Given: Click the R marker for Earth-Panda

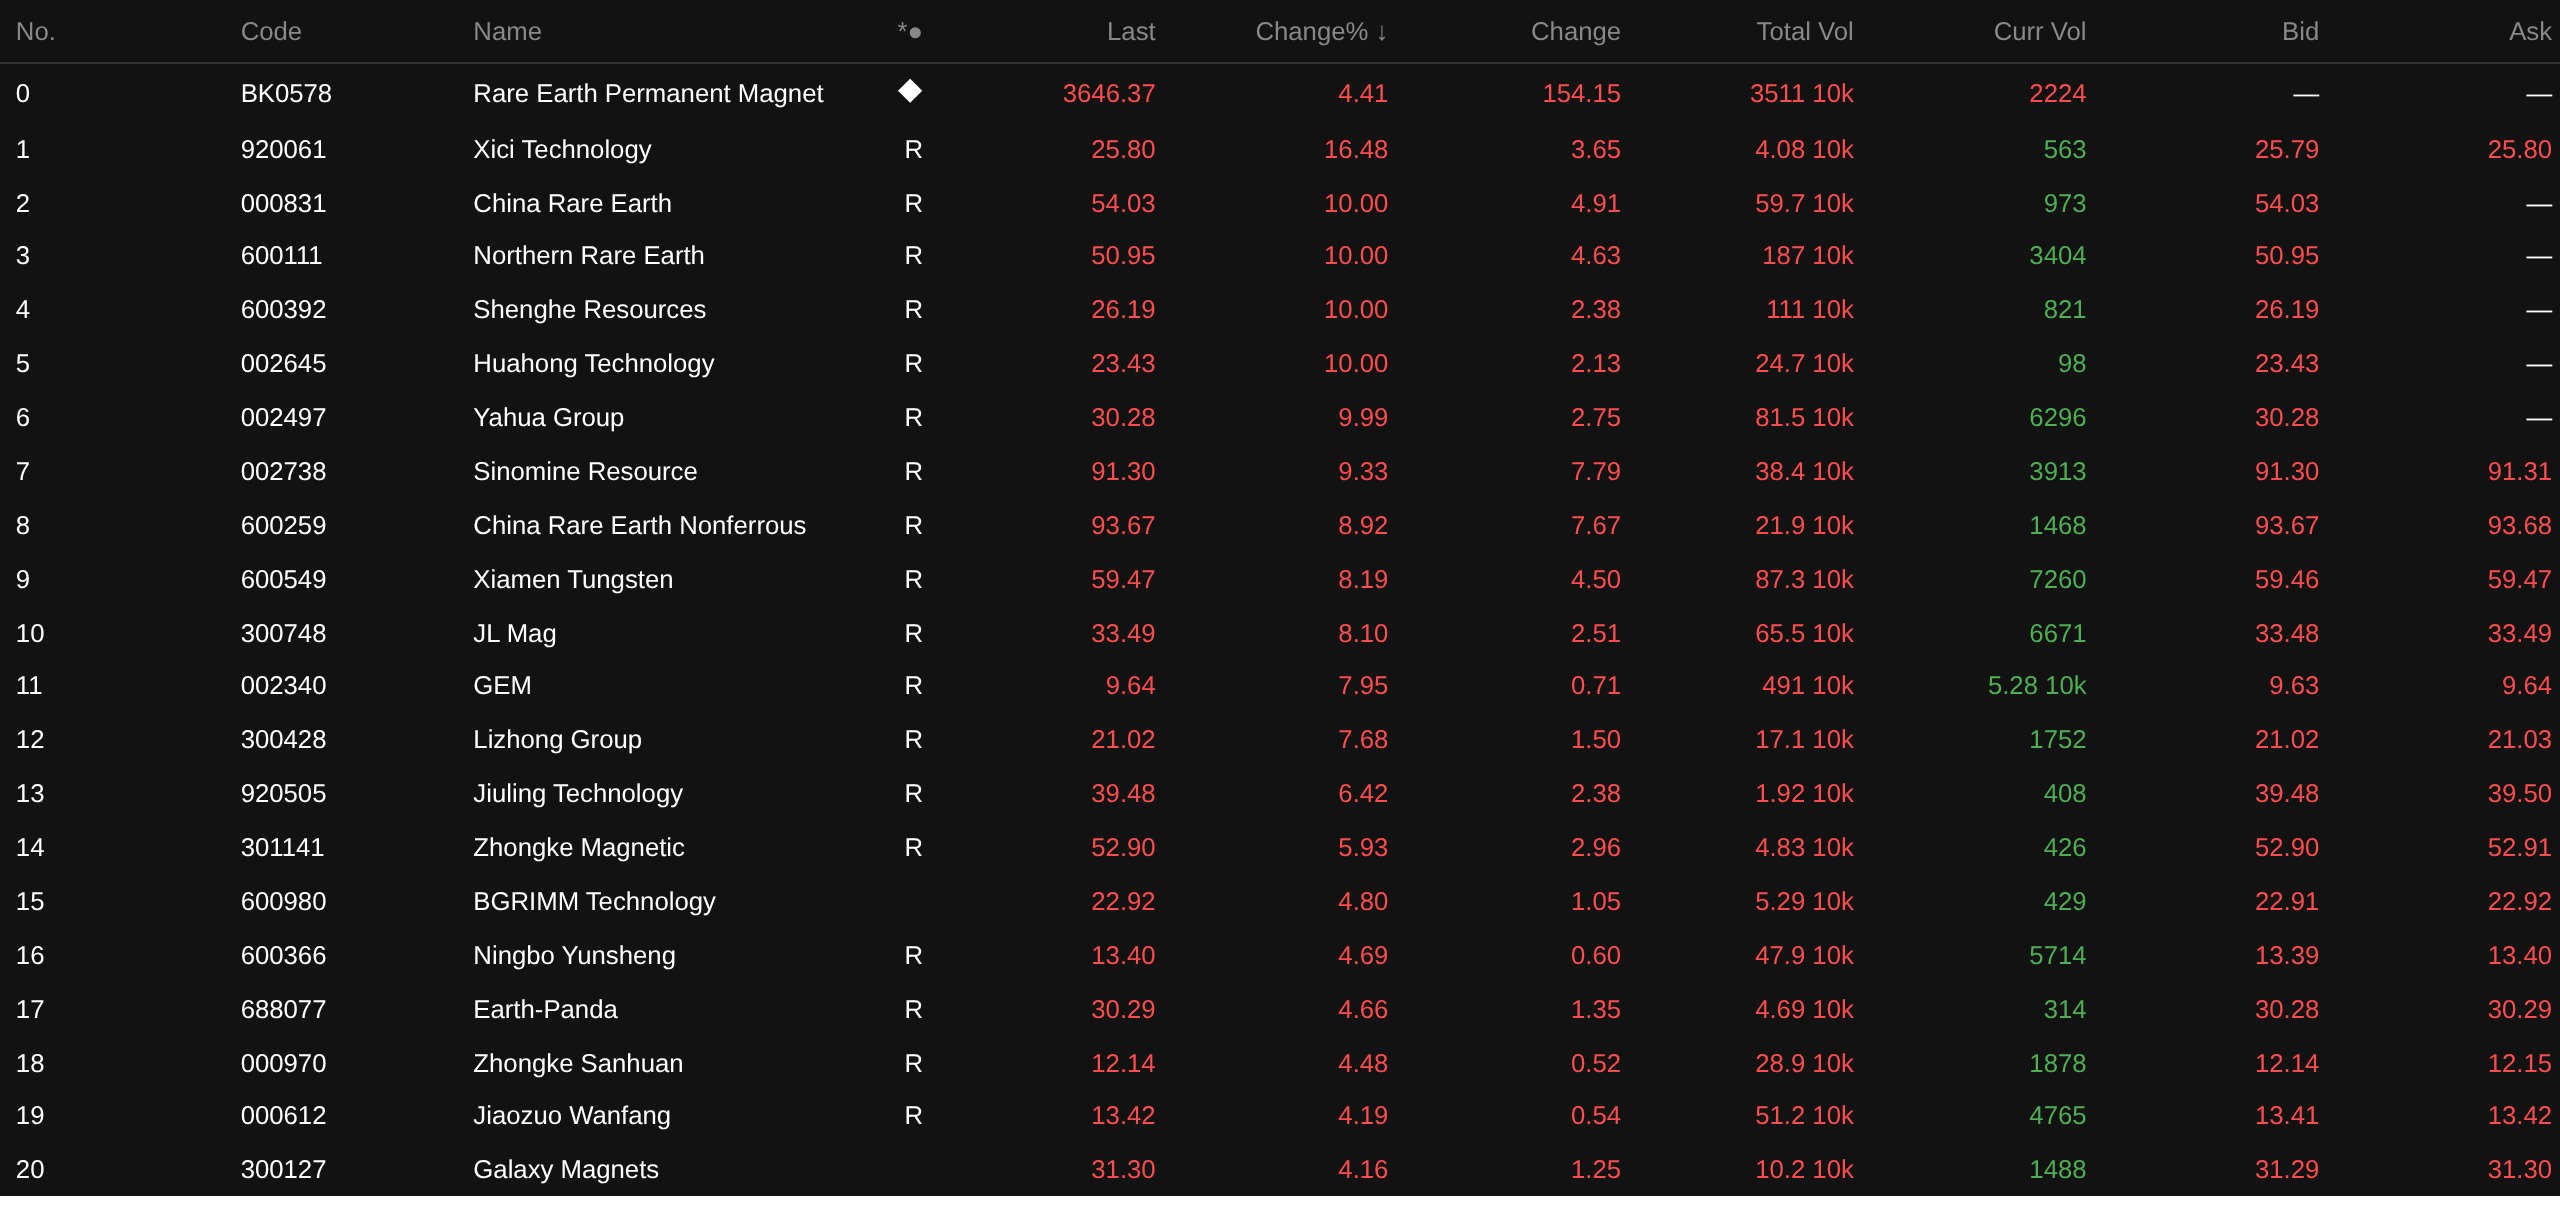Looking at the screenshot, I should tap(912, 1010).
